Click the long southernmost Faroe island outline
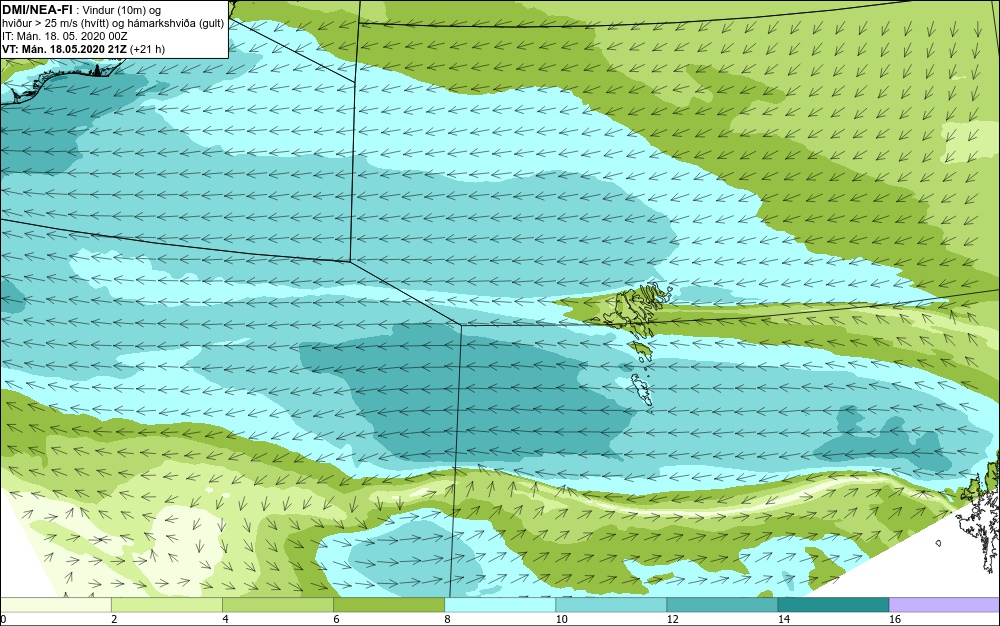Screen dimensions: 1000x626 point(642,390)
